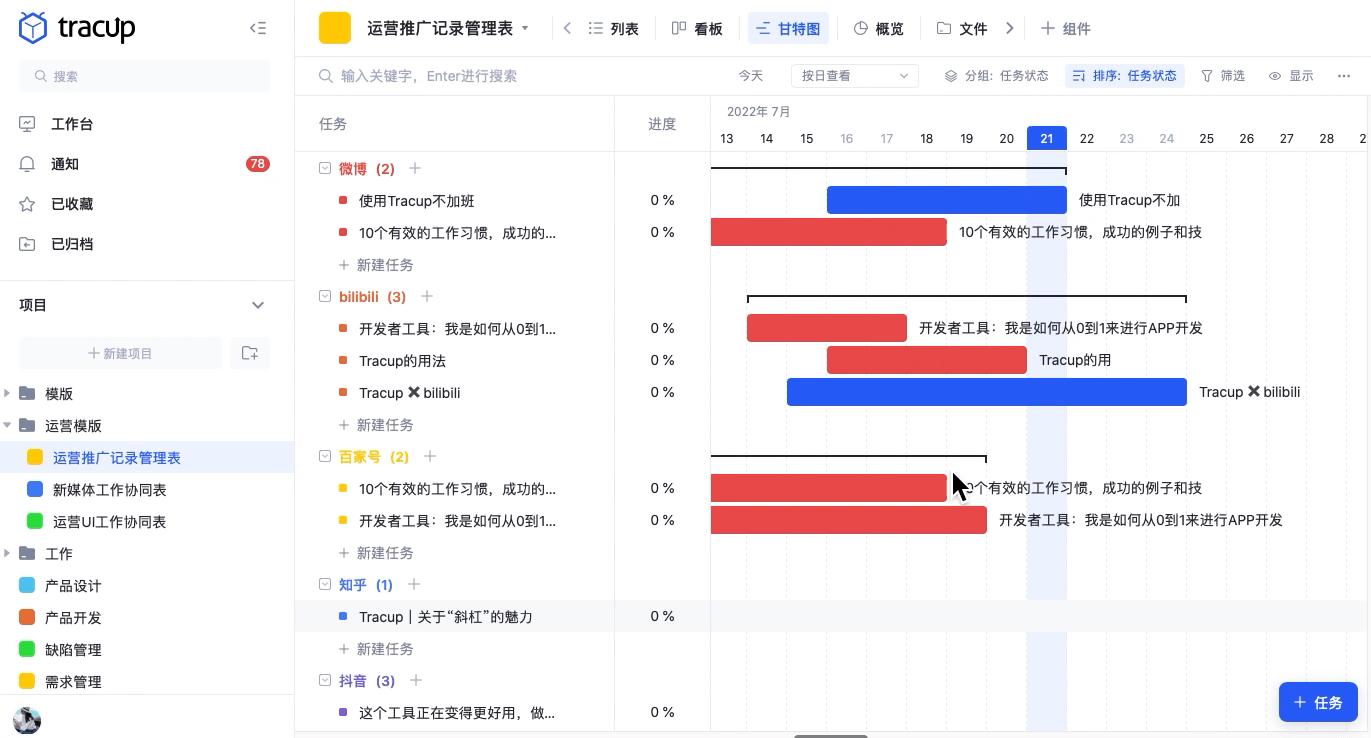
Task: Open the more options ellipsis menu
Action: pos(1344,76)
